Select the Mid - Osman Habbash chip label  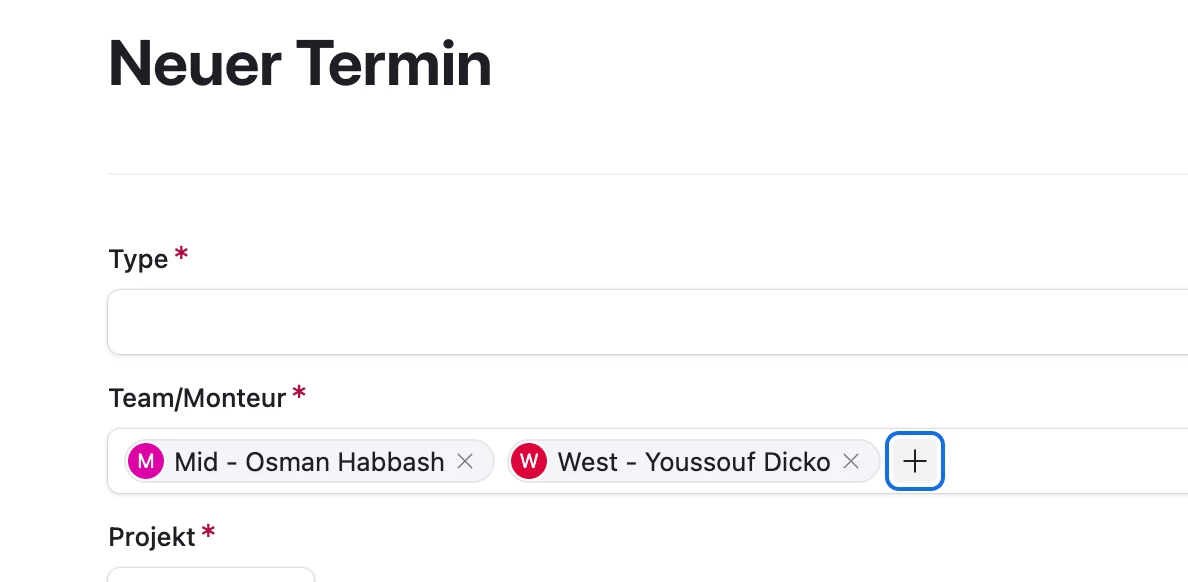tap(309, 461)
